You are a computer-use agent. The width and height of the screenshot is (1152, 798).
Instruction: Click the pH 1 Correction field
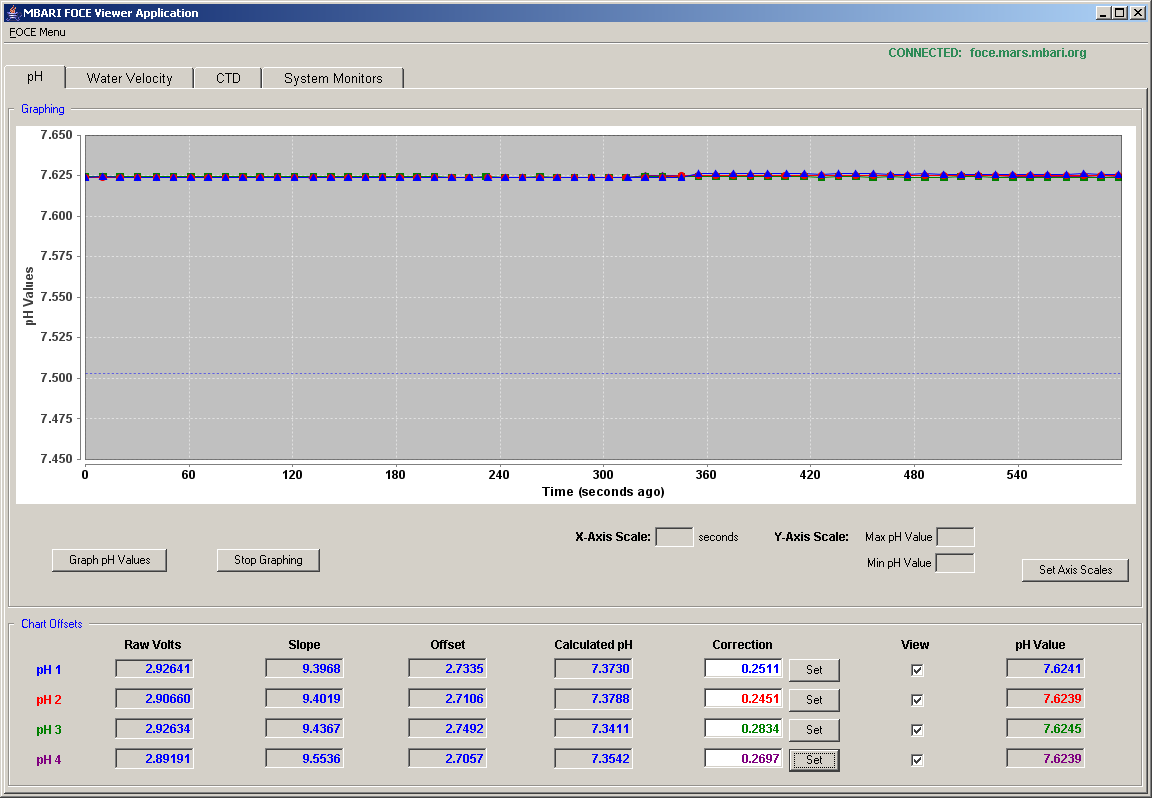point(743,669)
